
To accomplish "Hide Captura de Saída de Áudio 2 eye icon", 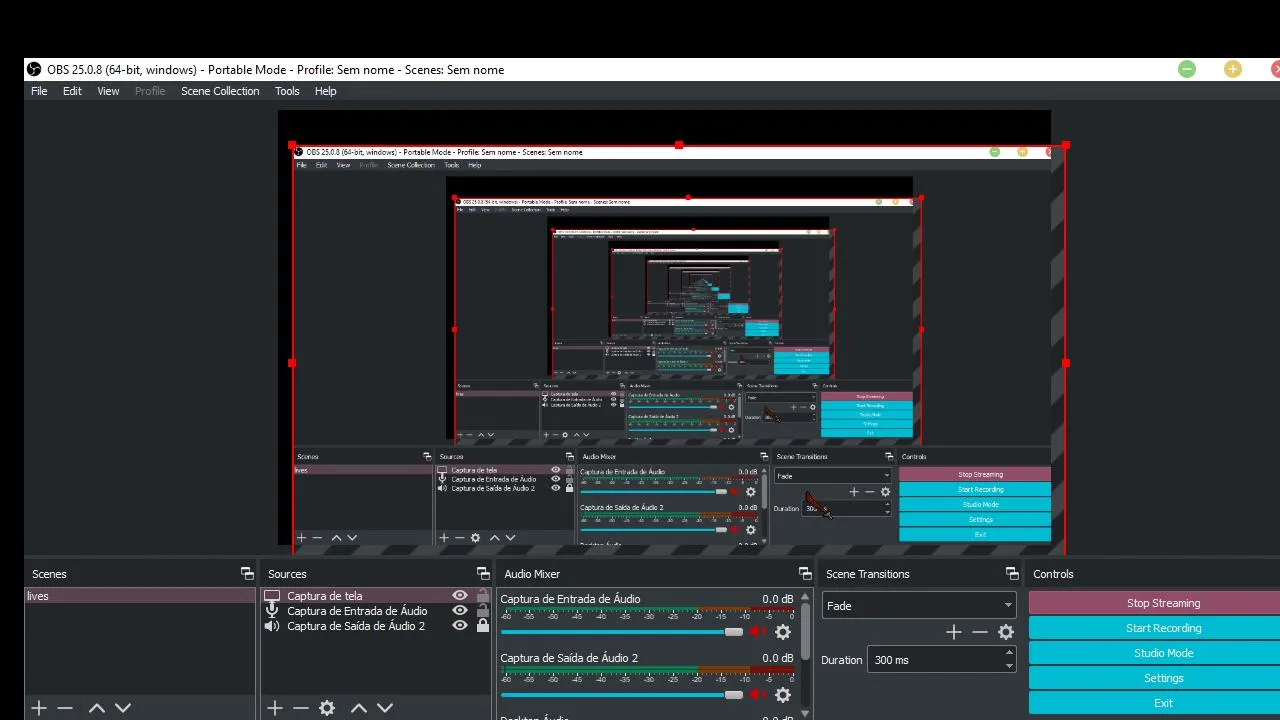I will point(460,626).
